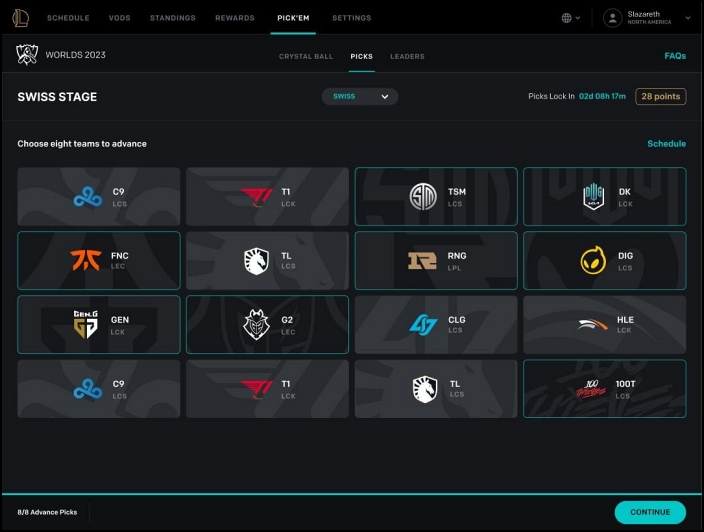Image resolution: width=704 pixels, height=532 pixels.
Task: Toggle the Gen.G GEN team pick
Action: point(98,325)
